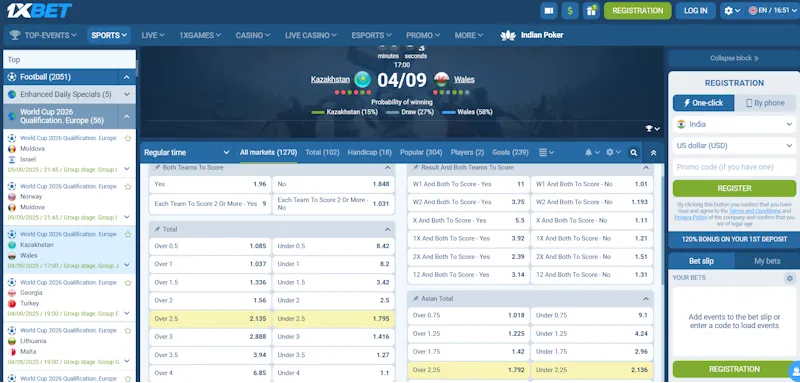This screenshot has width=800, height=383.
Task: Open markets settings gear
Action: pyautogui.click(x=613, y=152)
